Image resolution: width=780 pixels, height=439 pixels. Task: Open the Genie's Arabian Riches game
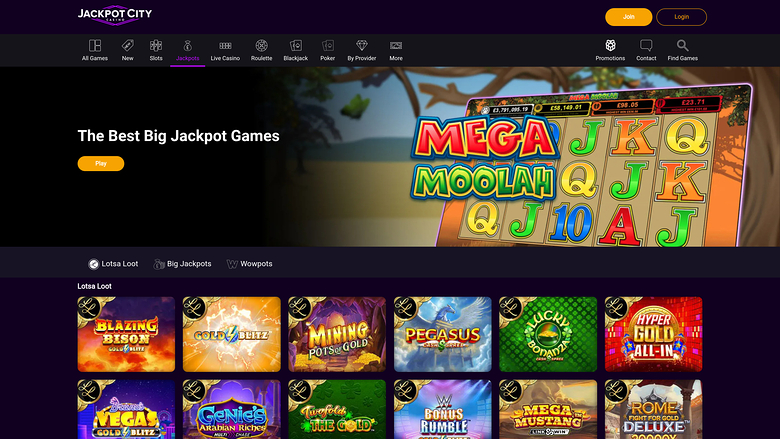[x=232, y=410]
